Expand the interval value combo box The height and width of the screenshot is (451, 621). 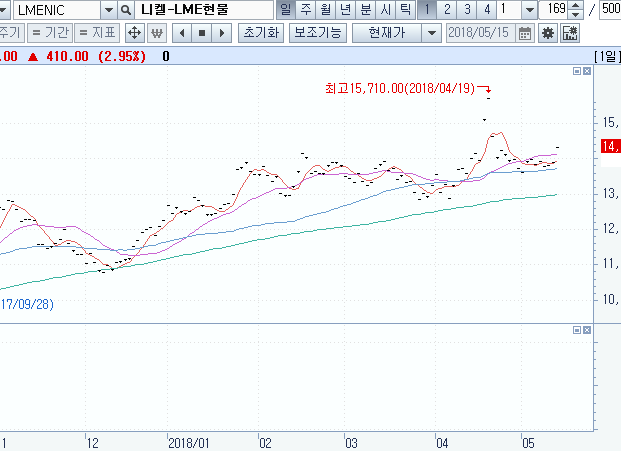click(531, 10)
